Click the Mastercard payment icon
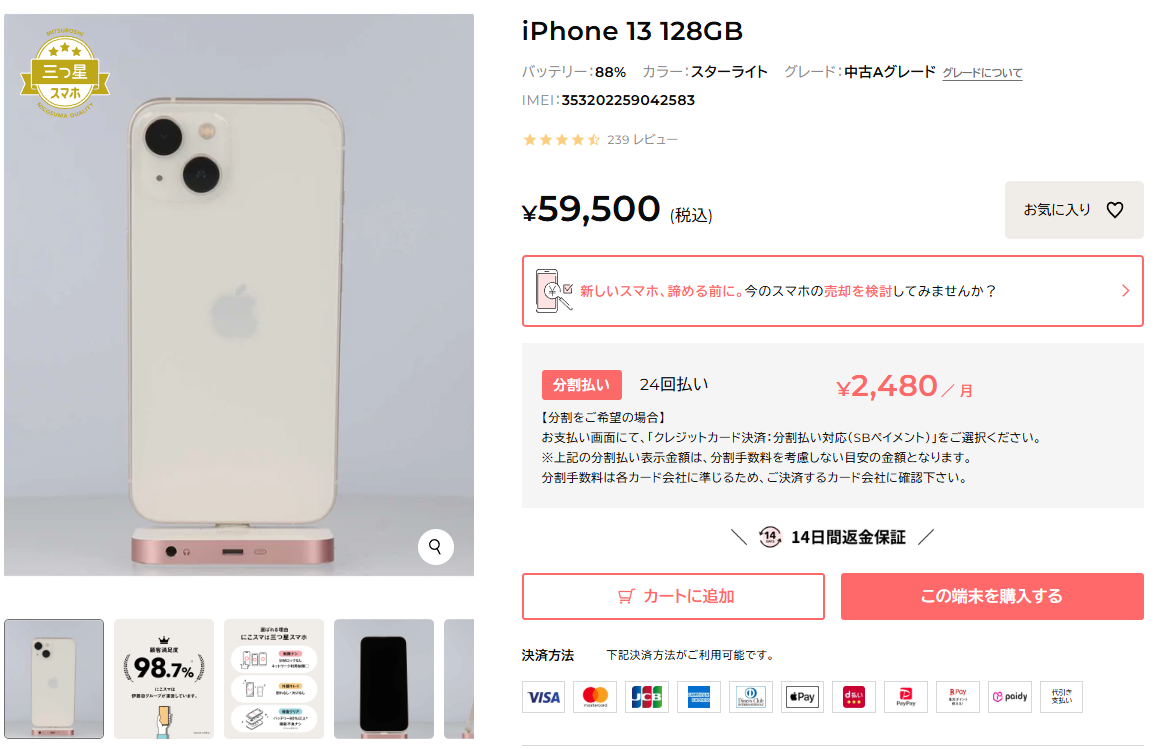 click(x=595, y=697)
